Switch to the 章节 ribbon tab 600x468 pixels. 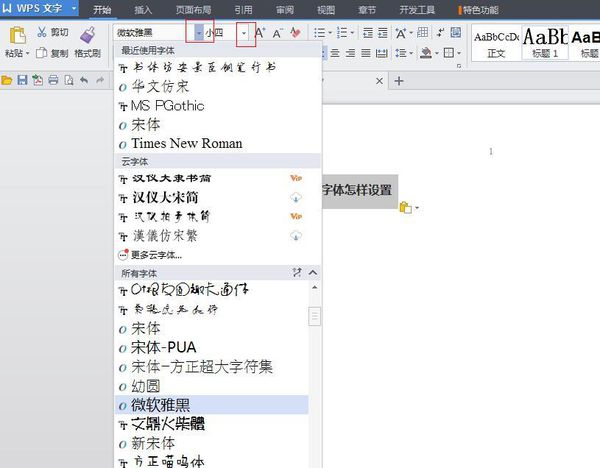[367, 10]
